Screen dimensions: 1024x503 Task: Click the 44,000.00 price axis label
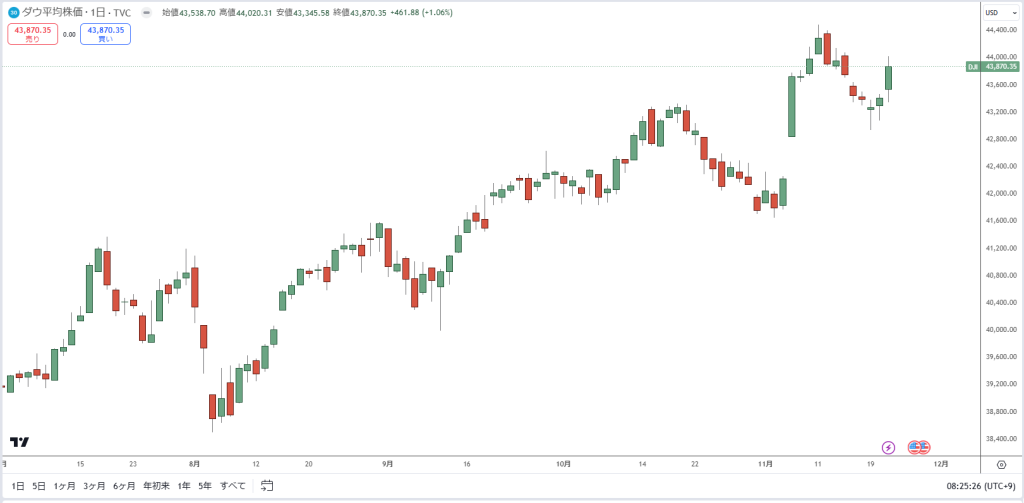click(x=1000, y=57)
